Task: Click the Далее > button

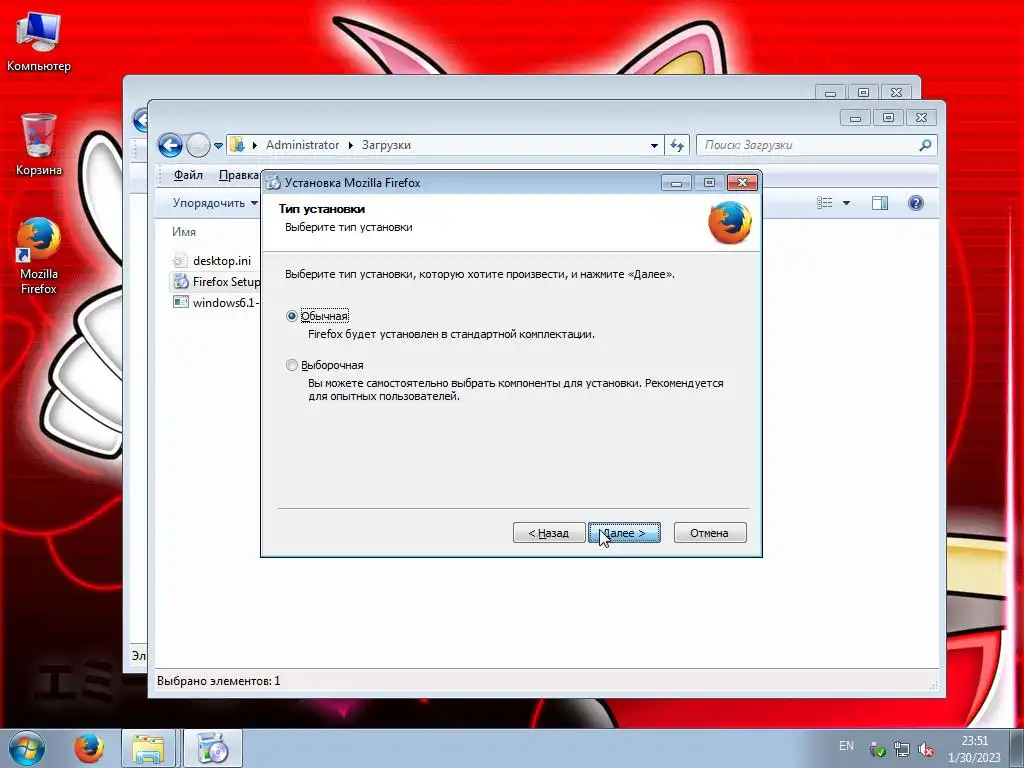Action: coord(624,533)
